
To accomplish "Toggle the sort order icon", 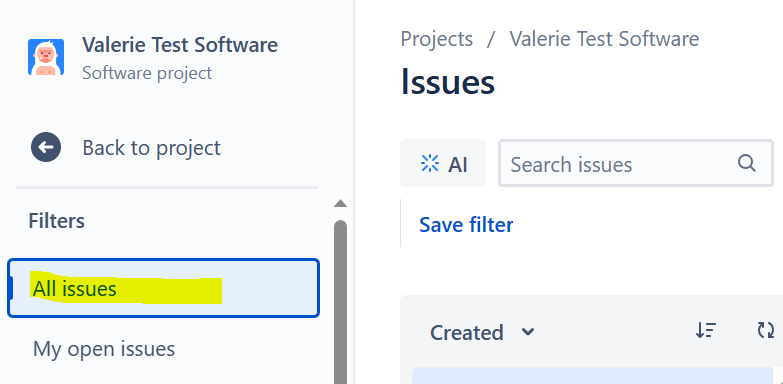I will [x=706, y=331].
